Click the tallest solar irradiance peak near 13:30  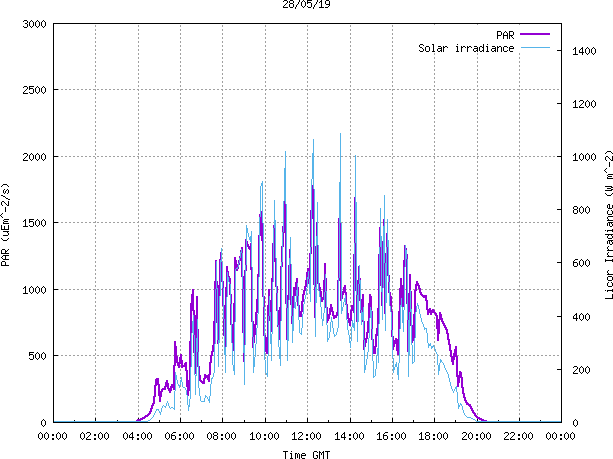click(340, 135)
